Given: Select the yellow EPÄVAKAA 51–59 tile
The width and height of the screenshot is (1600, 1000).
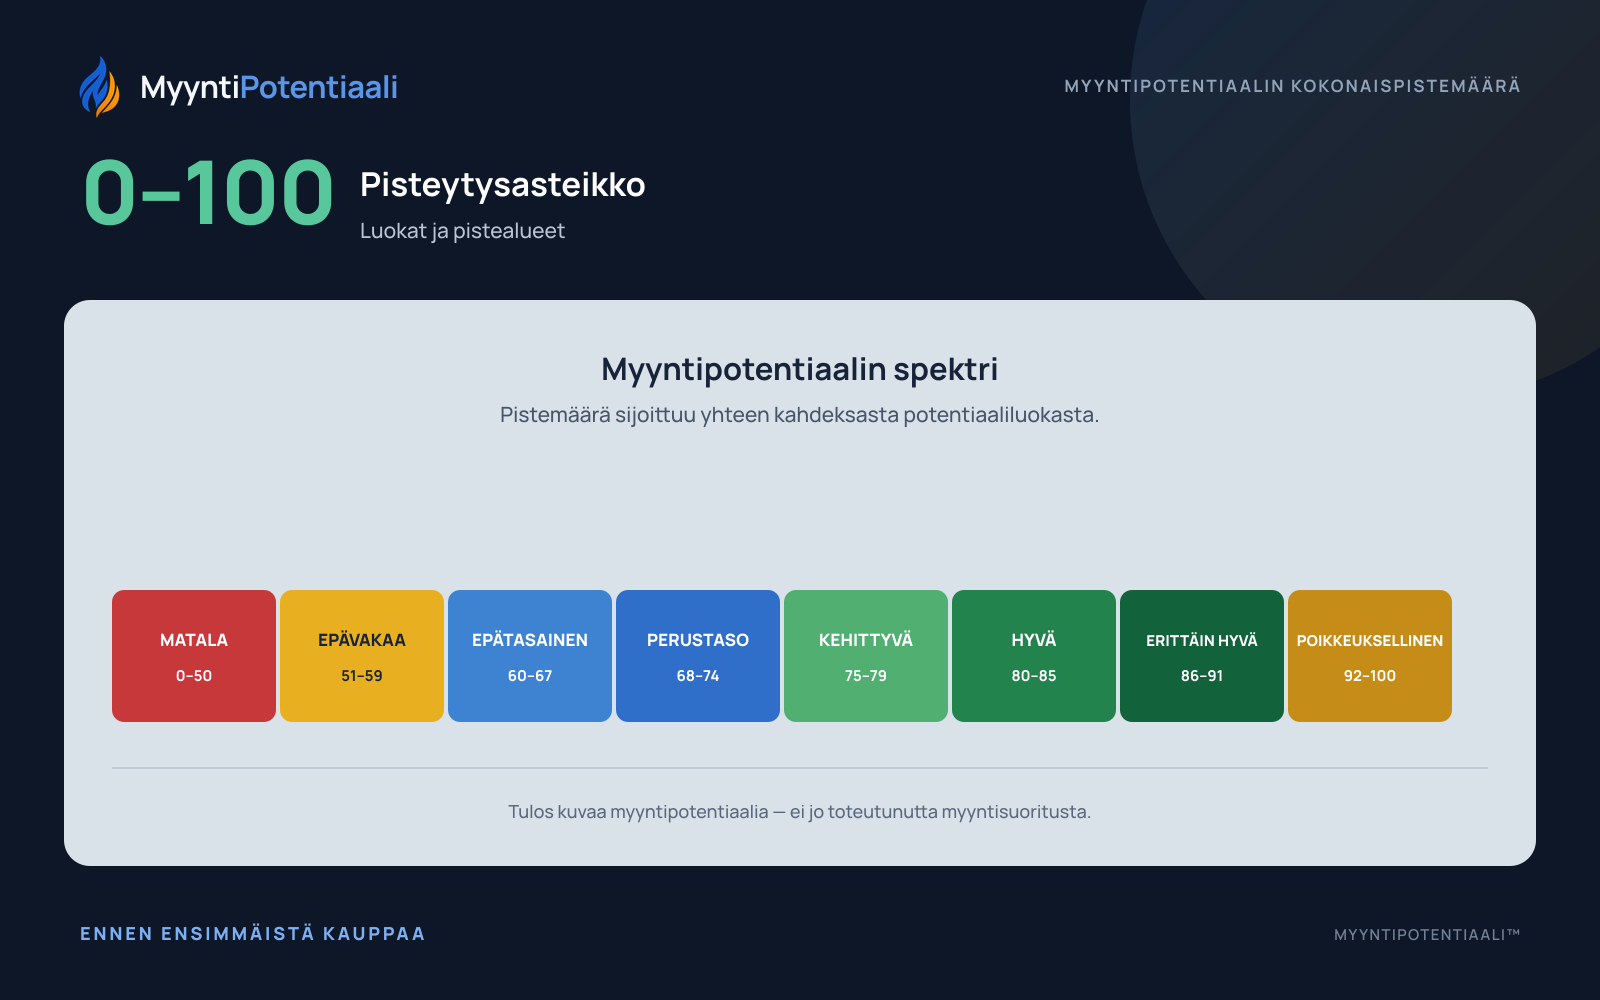Looking at the screenshot, I should 362,656.
